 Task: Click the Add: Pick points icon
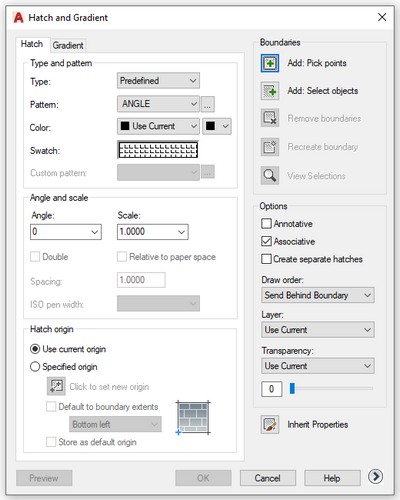click(x=270, y=63)
